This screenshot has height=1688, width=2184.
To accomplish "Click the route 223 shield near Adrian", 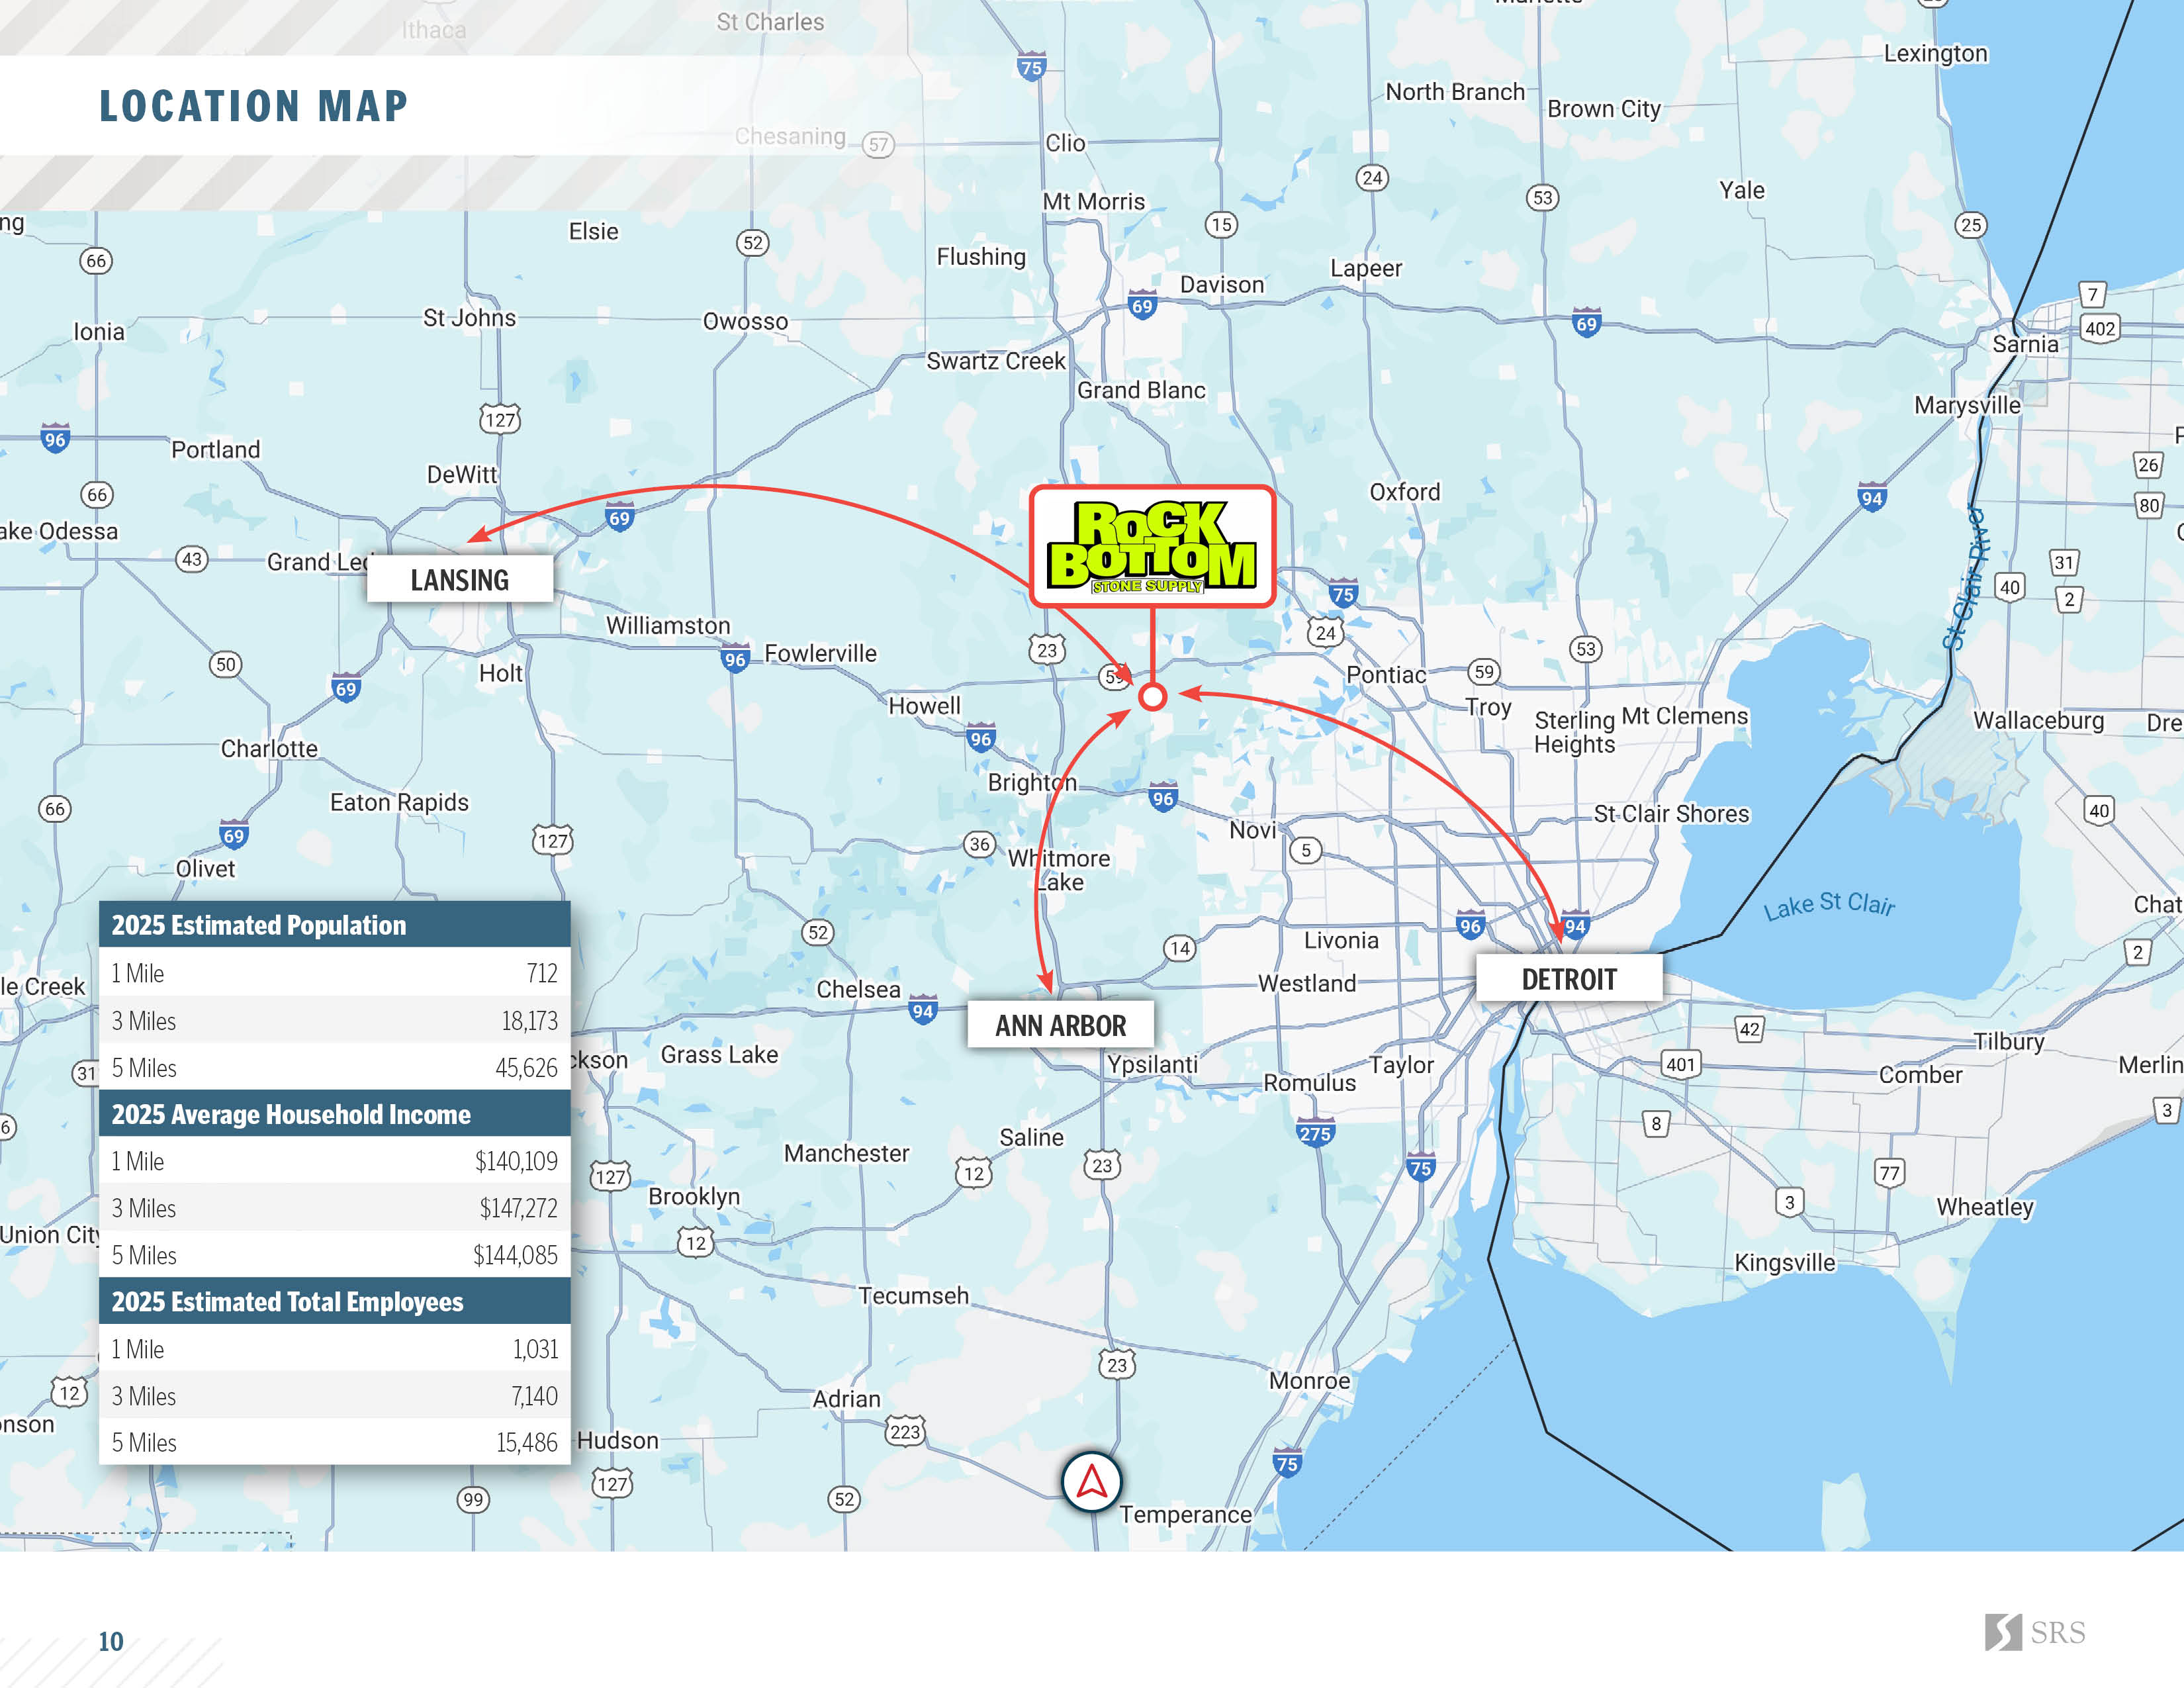I will coord(905,1431).
